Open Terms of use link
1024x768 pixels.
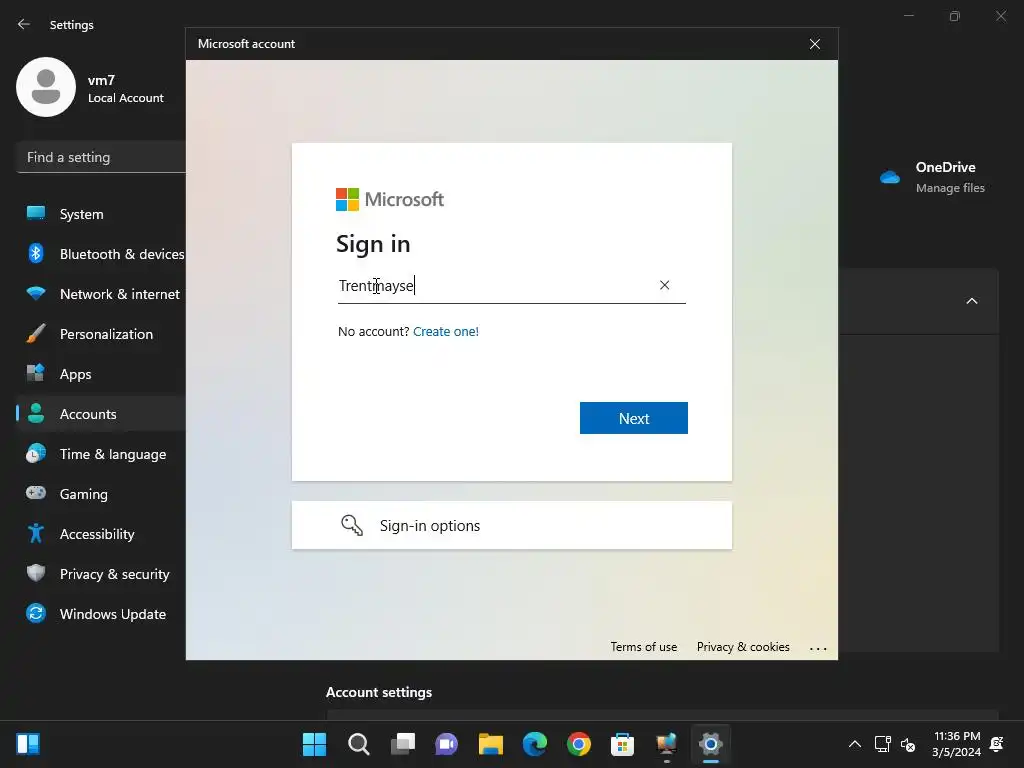click(x=643, y=647)
